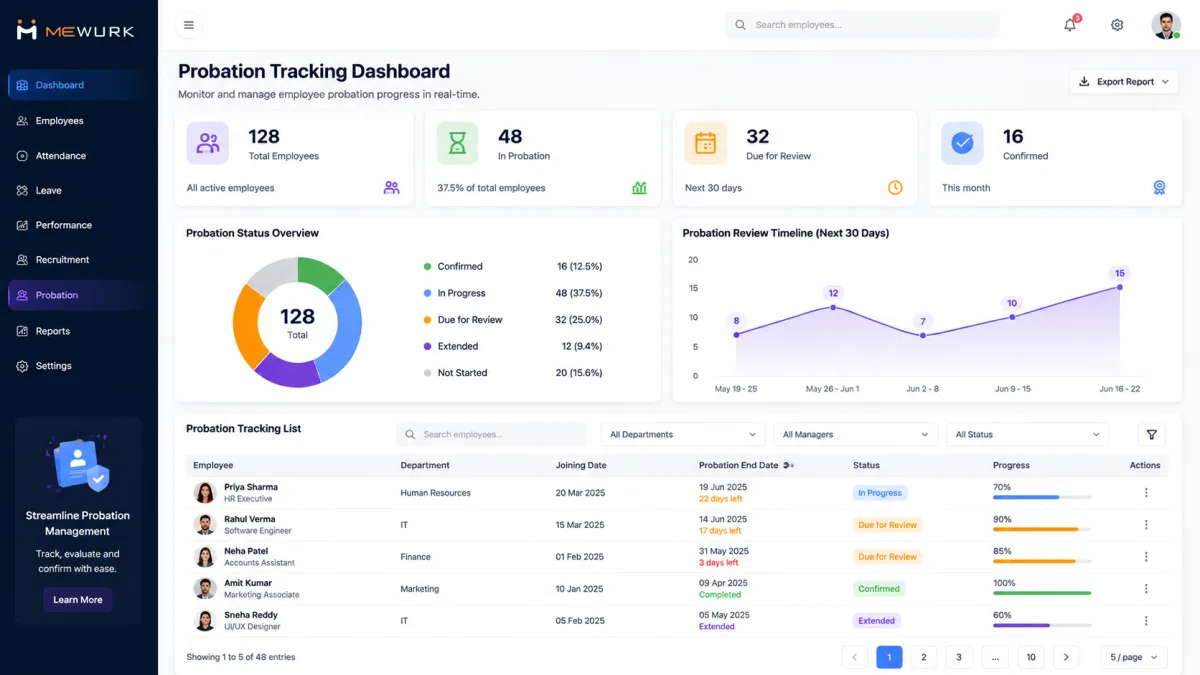Open the filter funnel icon button
This screenshot has width=1200, height=675.
point(1151,434)
